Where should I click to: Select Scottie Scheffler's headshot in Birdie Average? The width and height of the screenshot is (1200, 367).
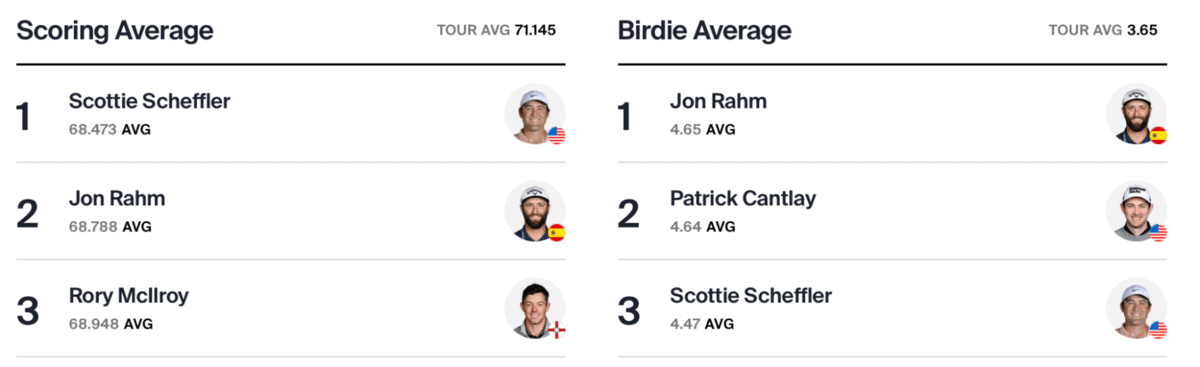pyautogui.click(x=1136, y=308)
